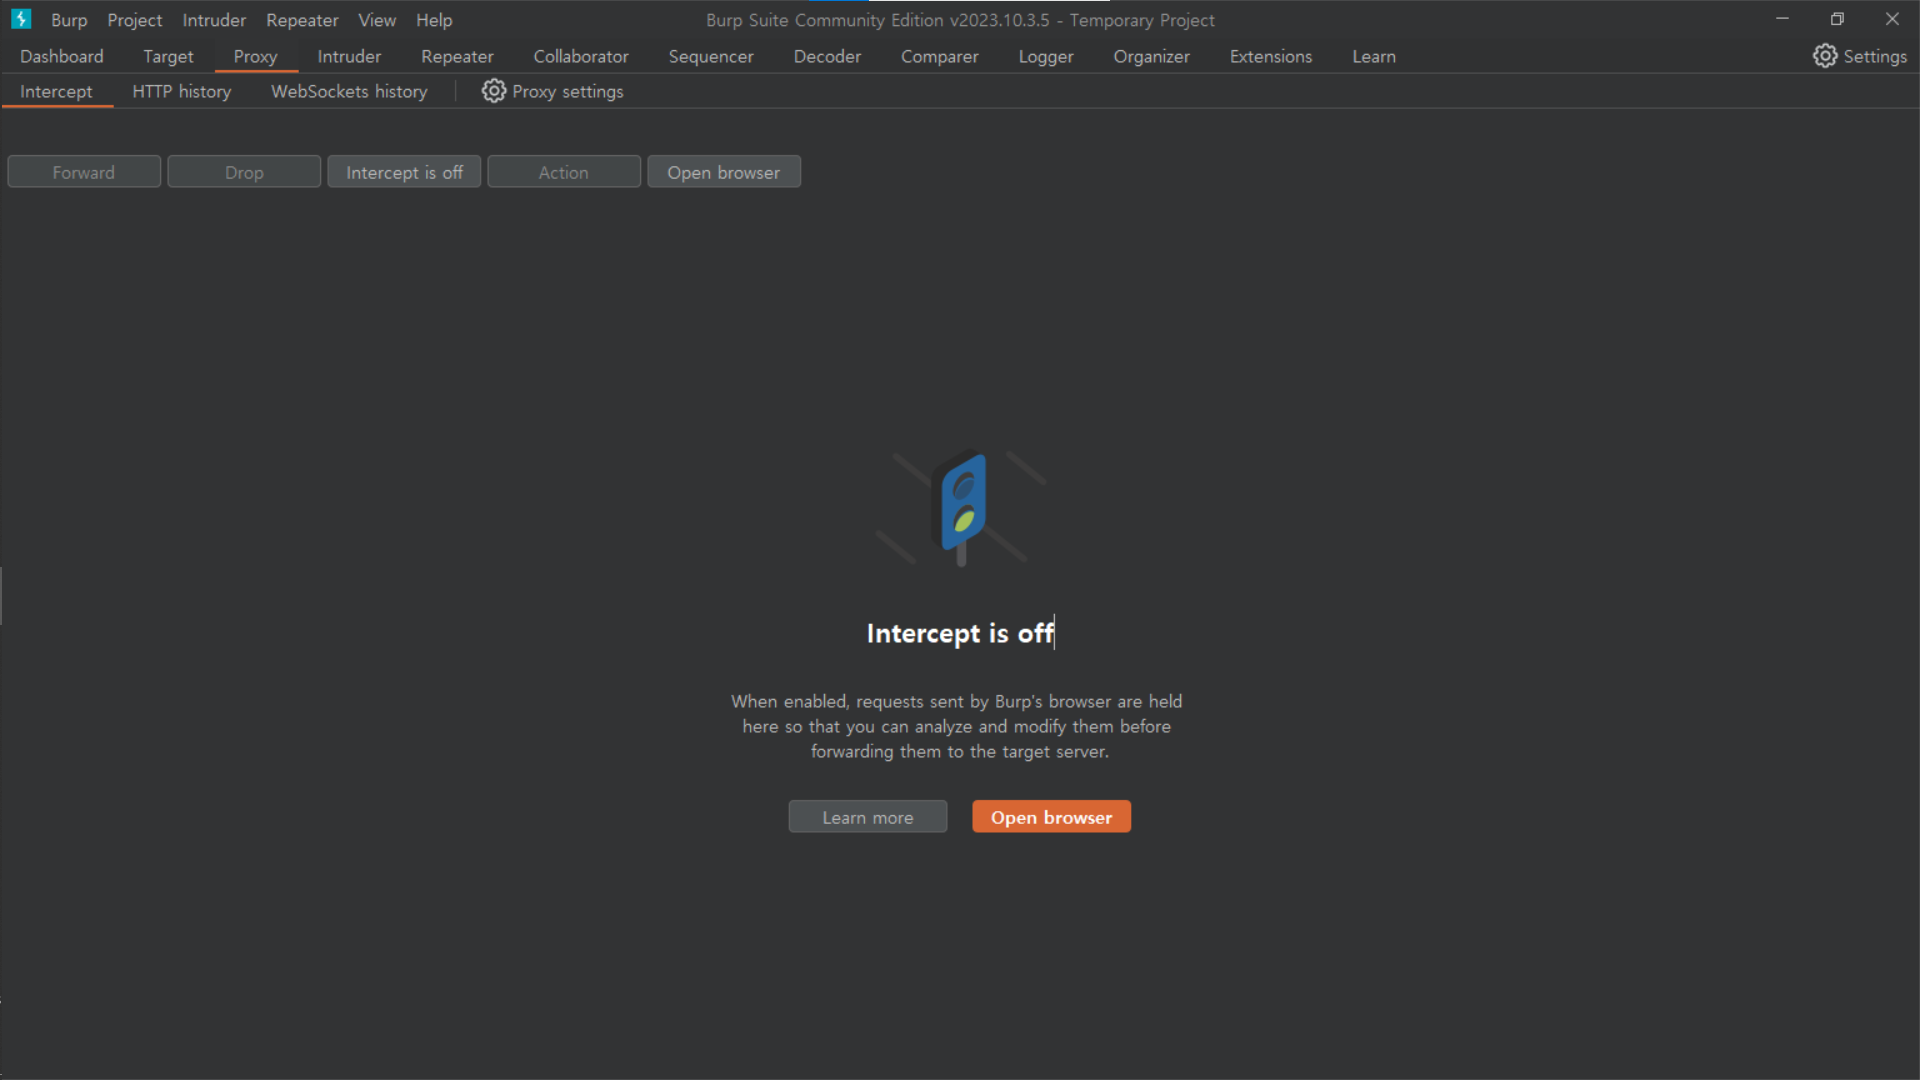Restore down the window
This screenshot has height=1080, width=1920.
click(1837, 19)
